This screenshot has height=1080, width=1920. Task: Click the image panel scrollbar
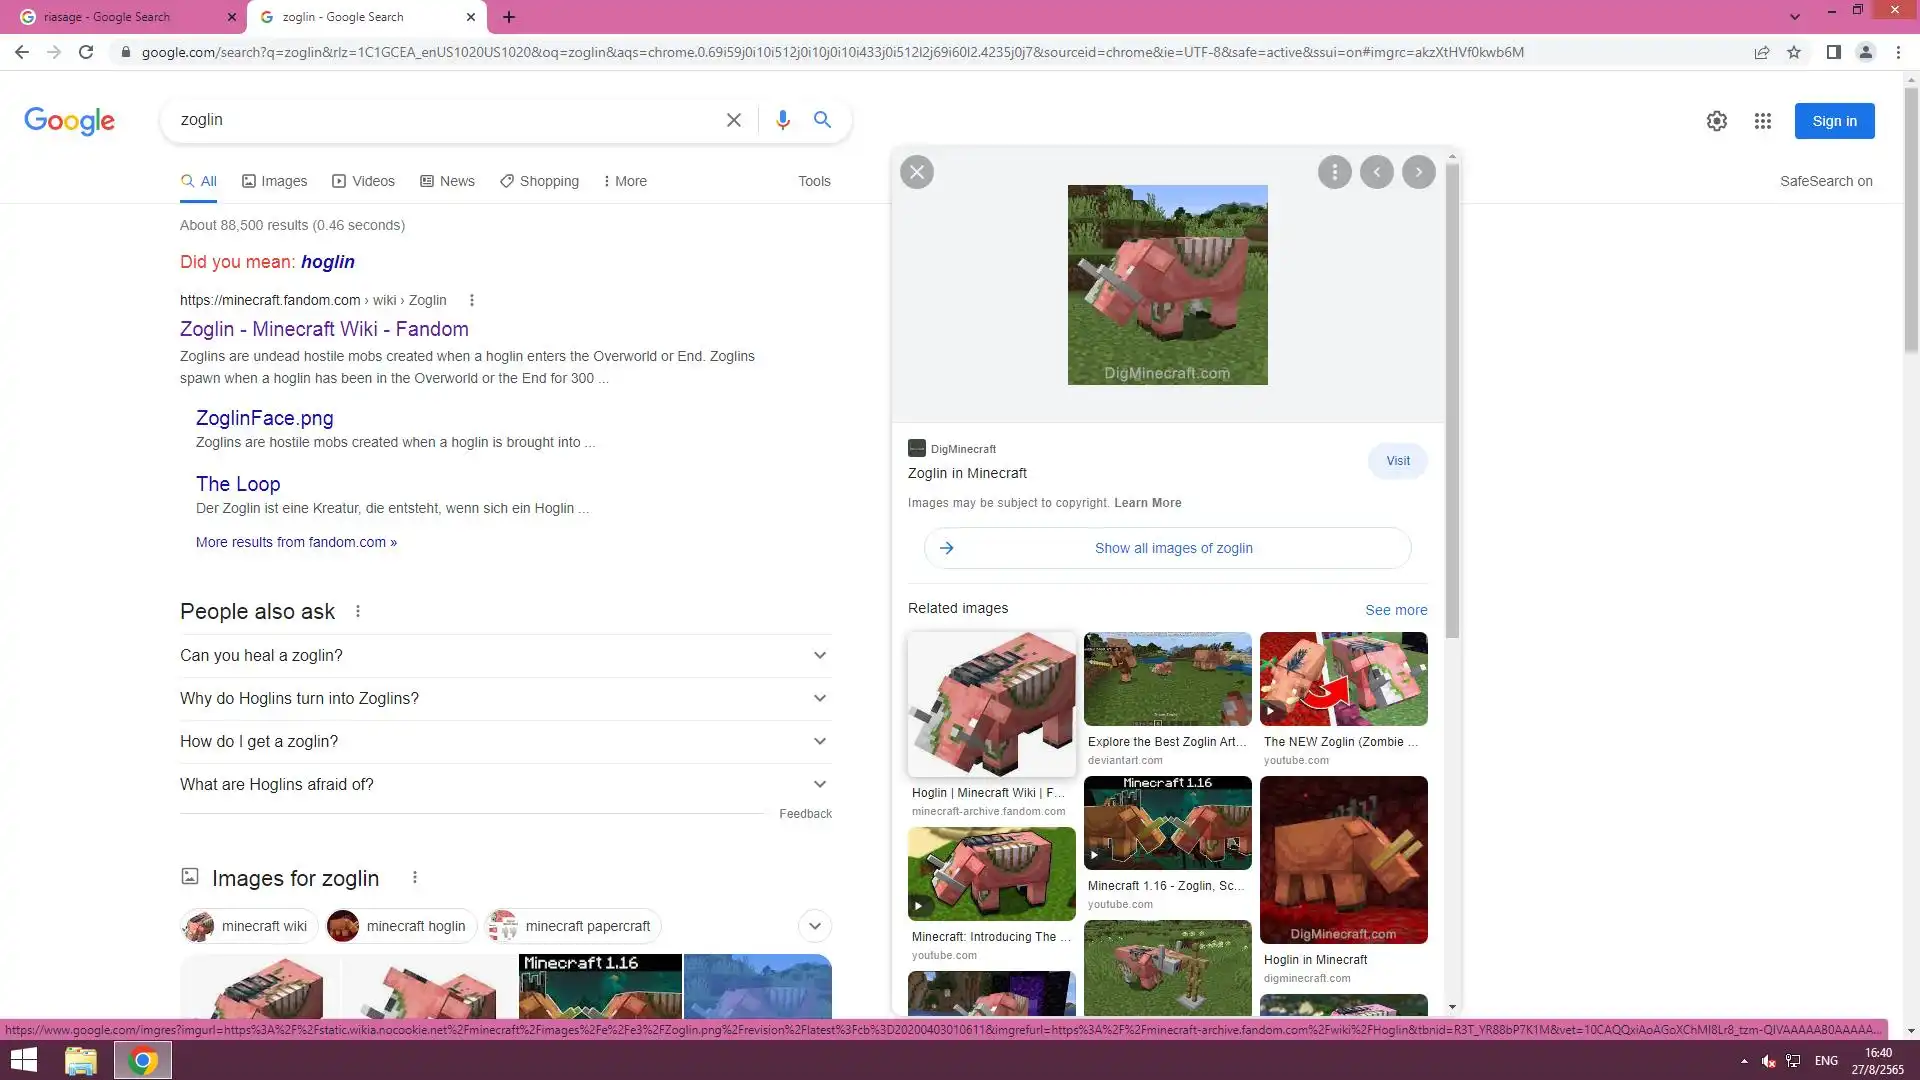pyautogui.click(x=1452, y=400)
